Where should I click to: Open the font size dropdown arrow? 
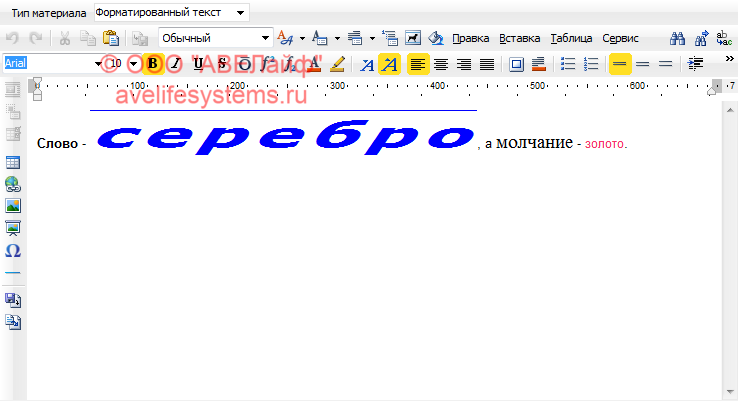click(x=133, y=64)
